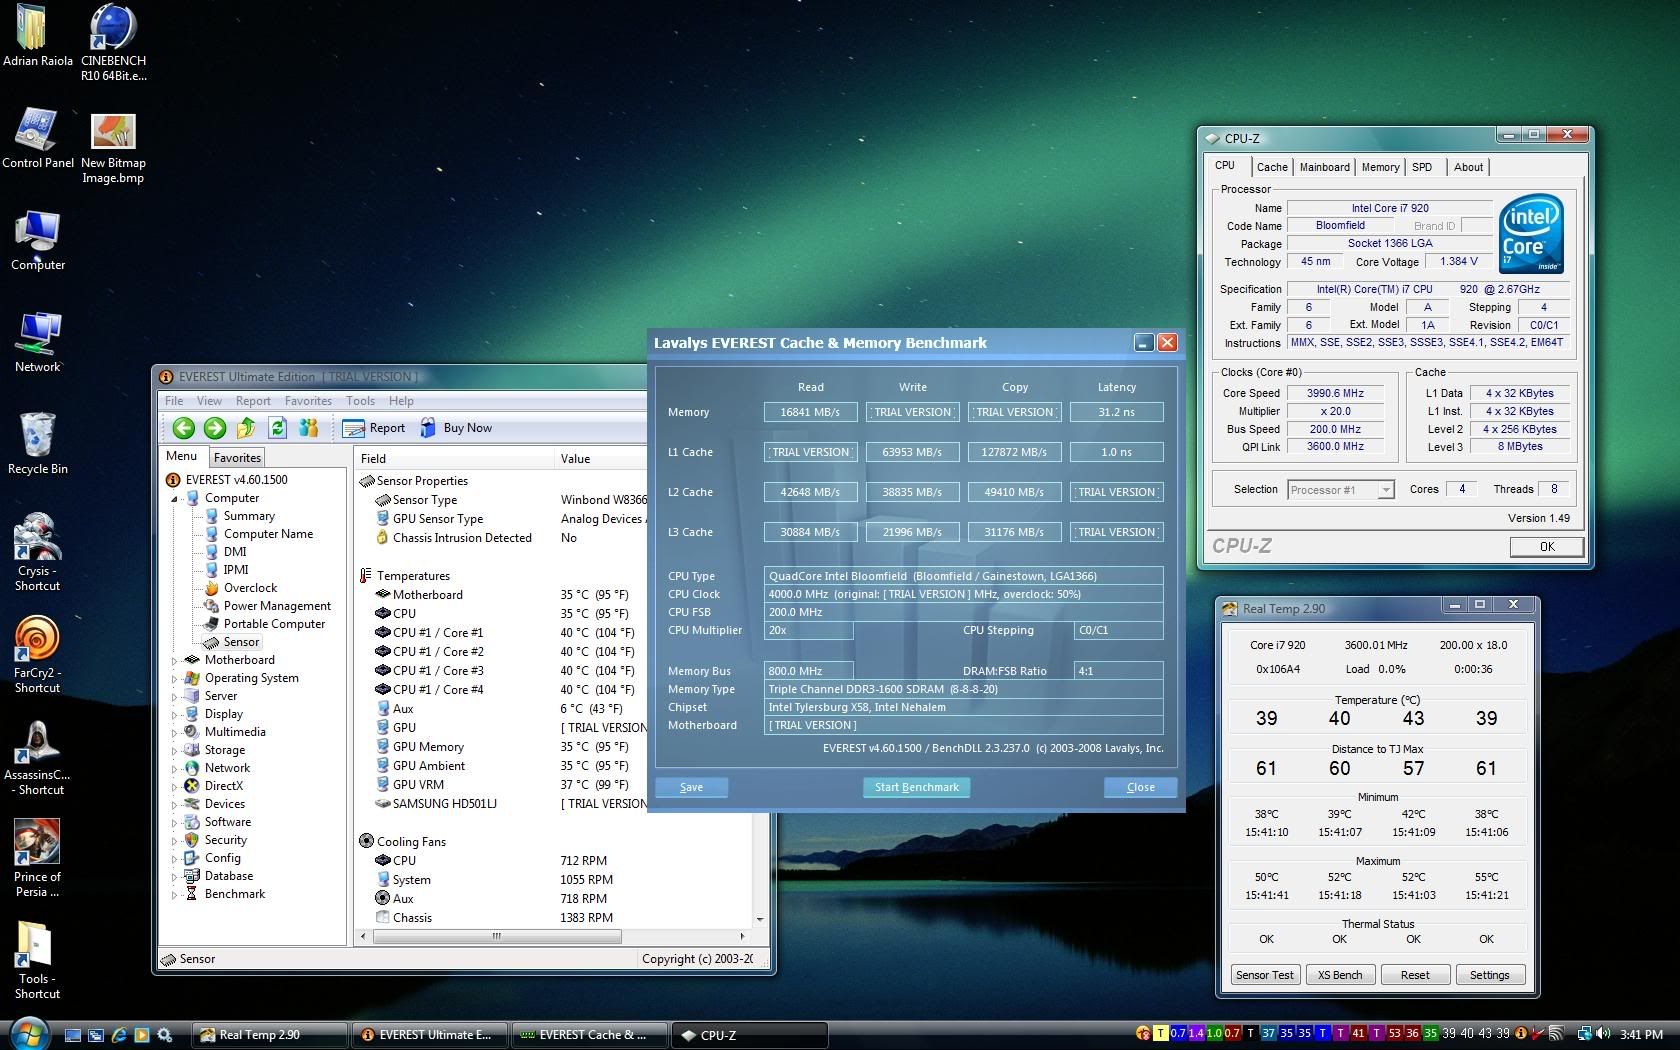Expand the Motherboard tree node
Screen dimensions: 1680x1050
click(174, 660)
